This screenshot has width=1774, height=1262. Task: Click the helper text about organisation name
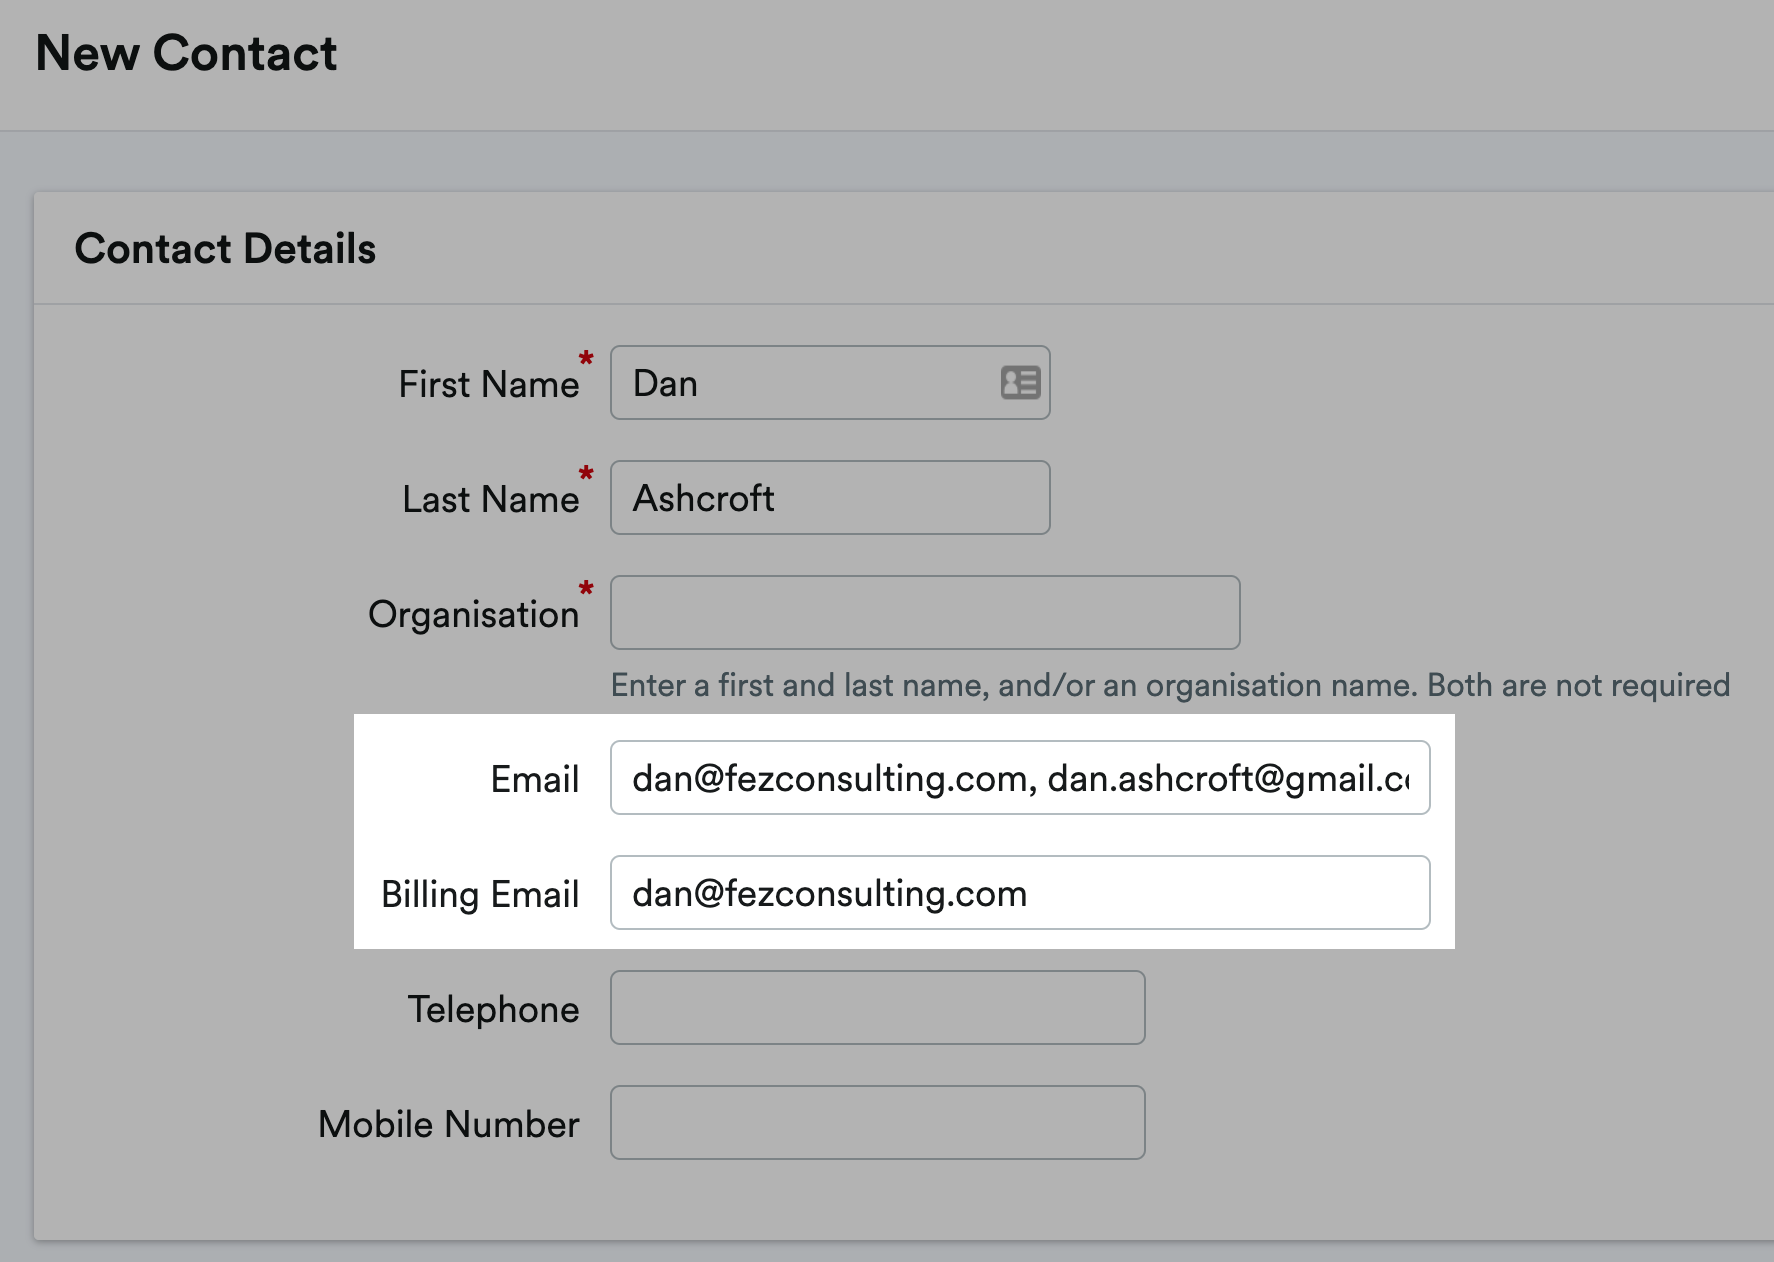(1169, 685)
